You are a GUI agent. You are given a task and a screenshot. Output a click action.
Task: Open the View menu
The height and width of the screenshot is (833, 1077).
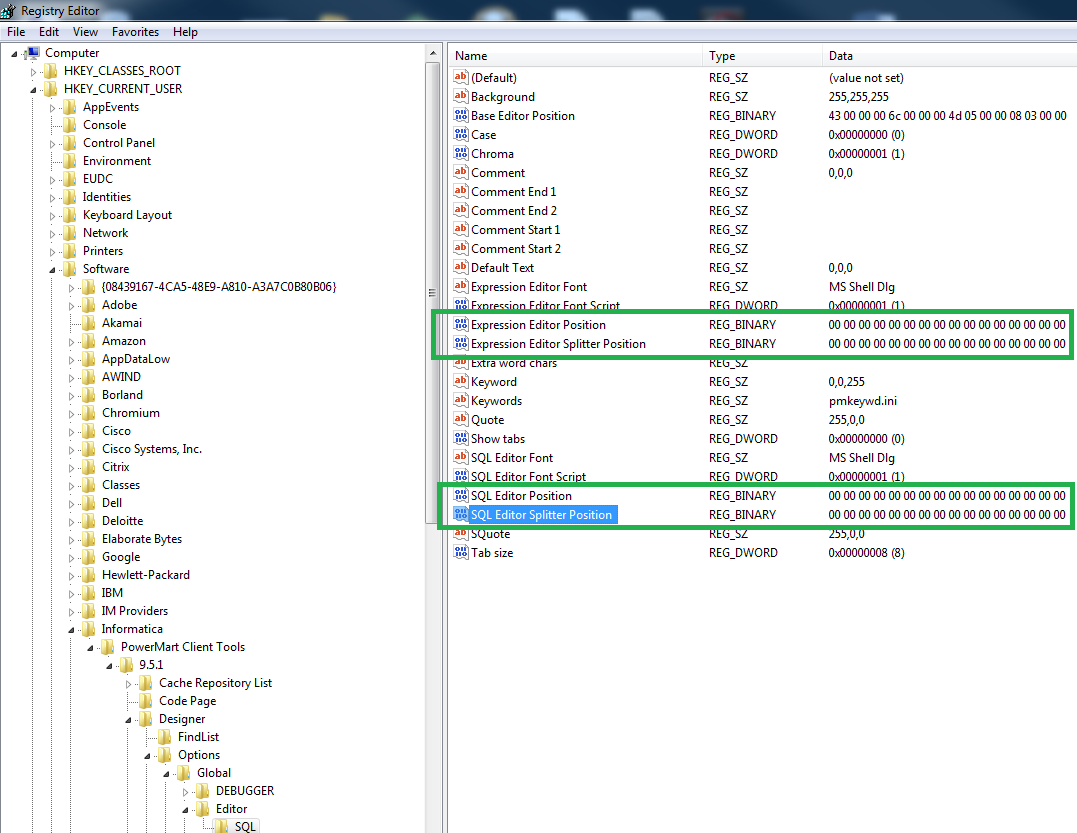(85, 31)
